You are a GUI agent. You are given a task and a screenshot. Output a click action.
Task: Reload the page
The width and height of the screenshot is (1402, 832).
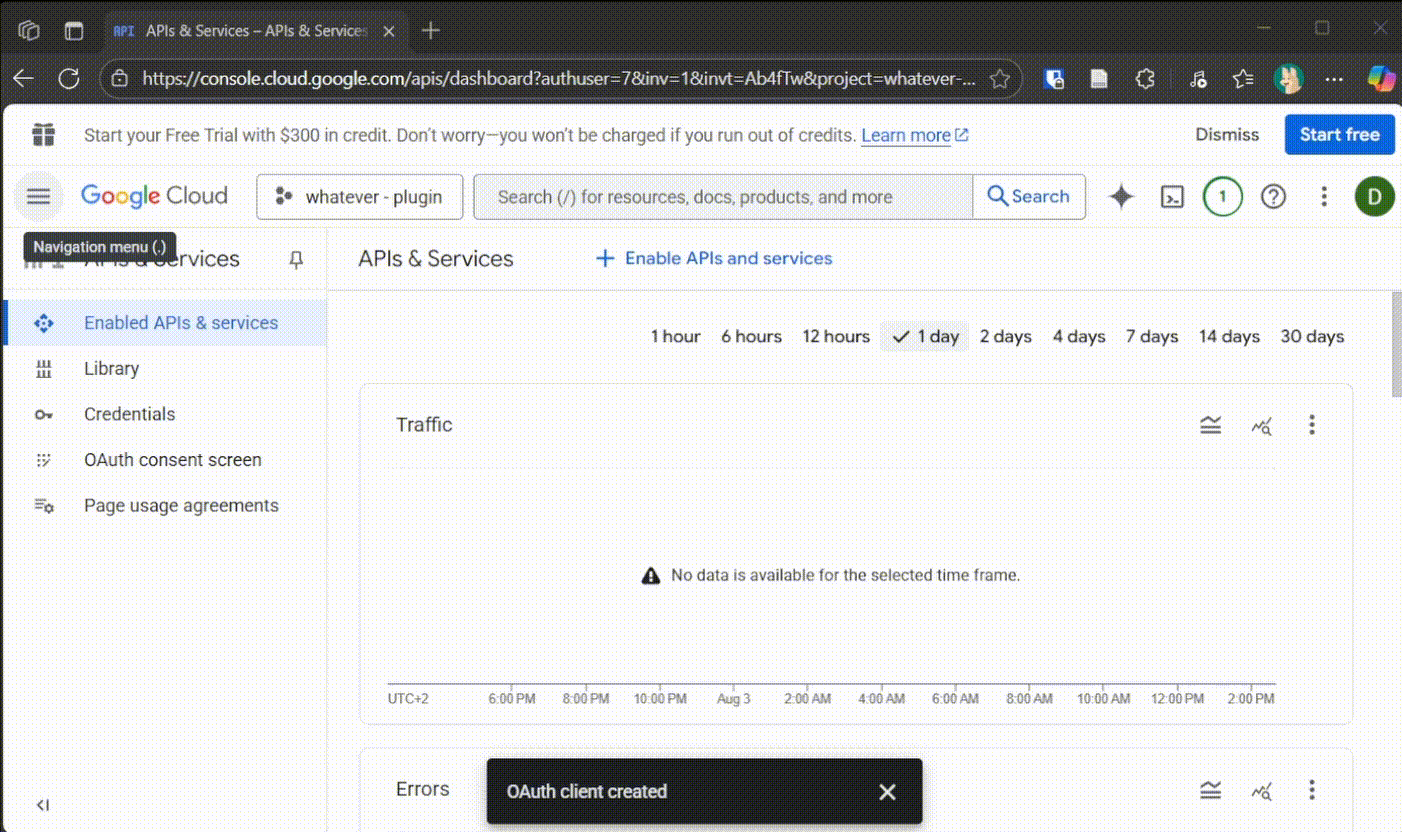click(69, 79)
